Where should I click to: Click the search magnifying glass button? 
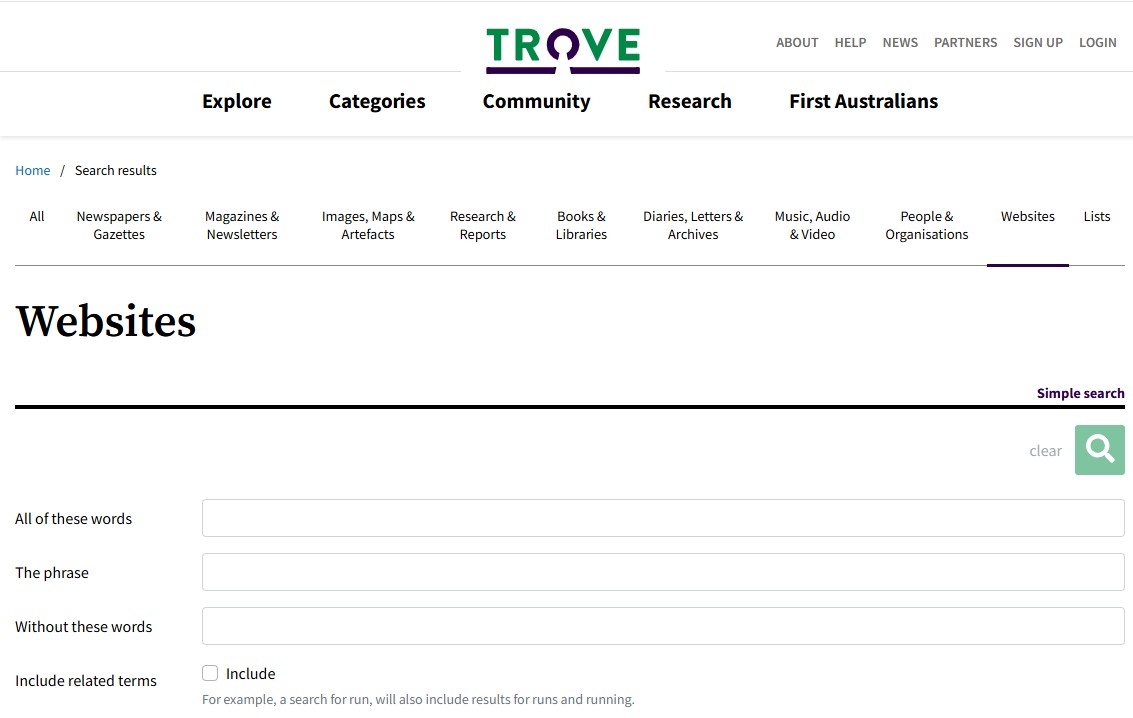click(1099, 450)
